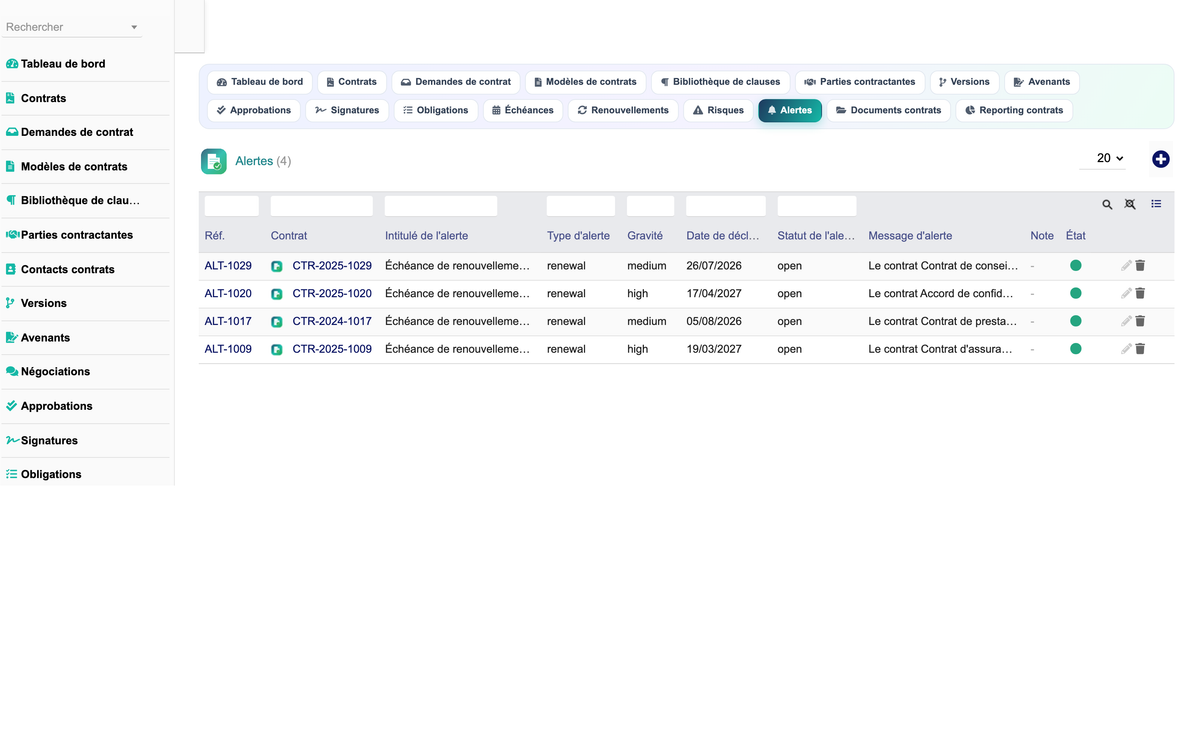Select the Parties contractantes top tab
The width and height of the screenshot is (1200, 743).
[x=860, y=82]
